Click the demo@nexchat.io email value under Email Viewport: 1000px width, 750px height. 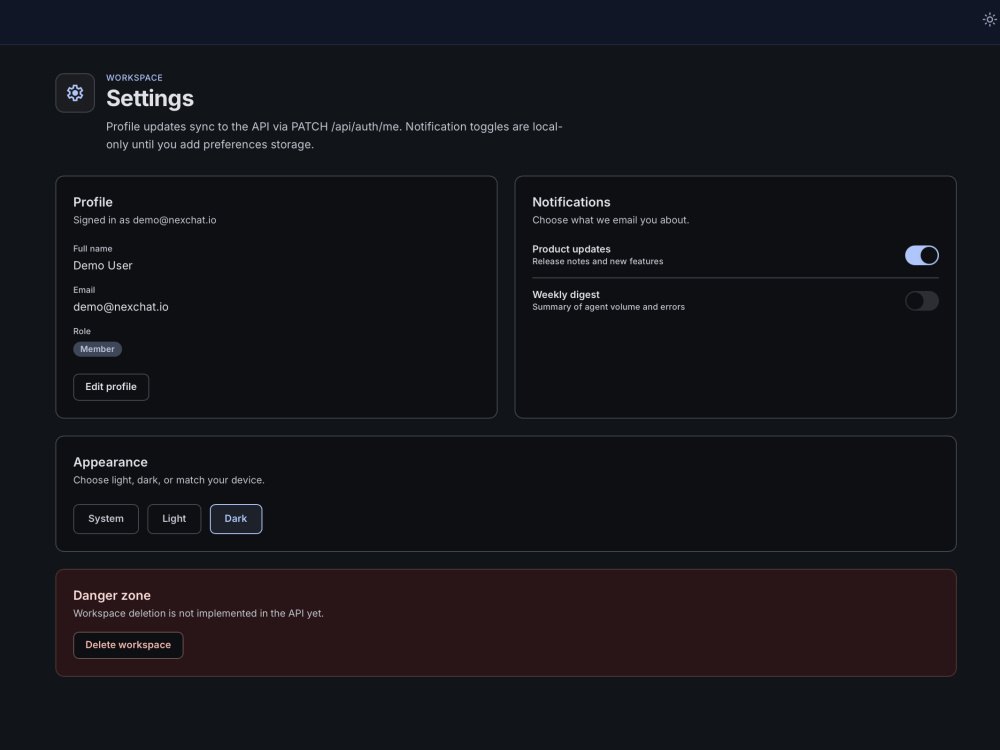(121, 307)
